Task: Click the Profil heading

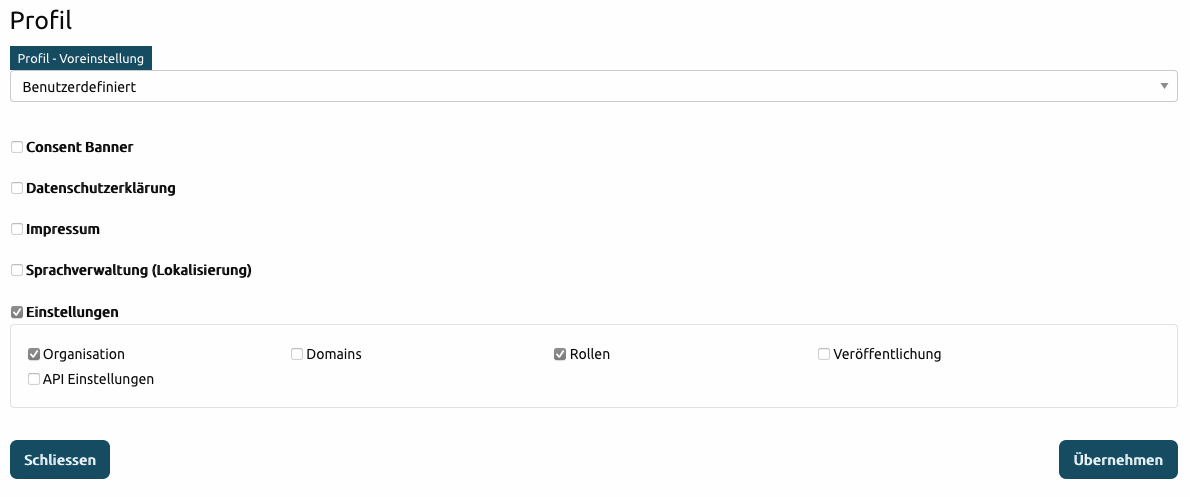Action: coord(41,19)
